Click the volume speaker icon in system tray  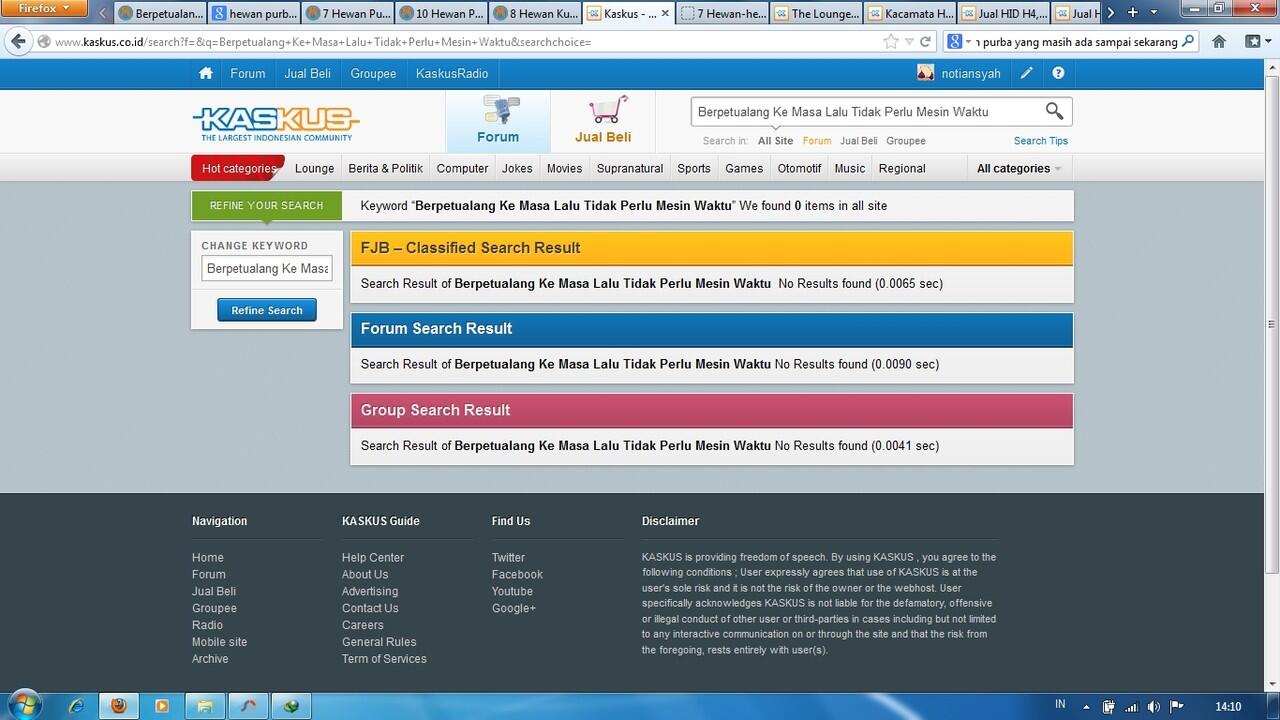(x=1153, y=707)
